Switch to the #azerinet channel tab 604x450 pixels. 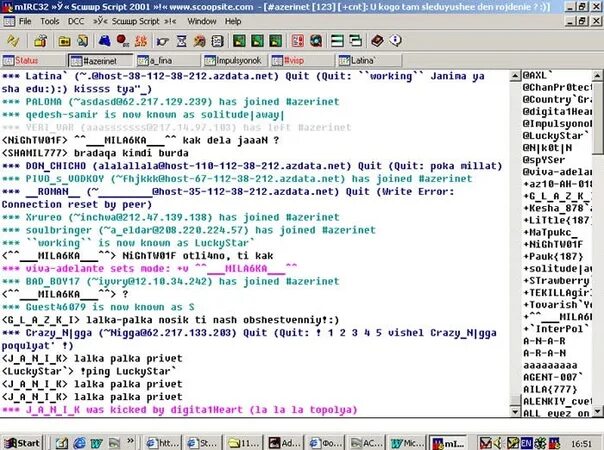(101, 60)
